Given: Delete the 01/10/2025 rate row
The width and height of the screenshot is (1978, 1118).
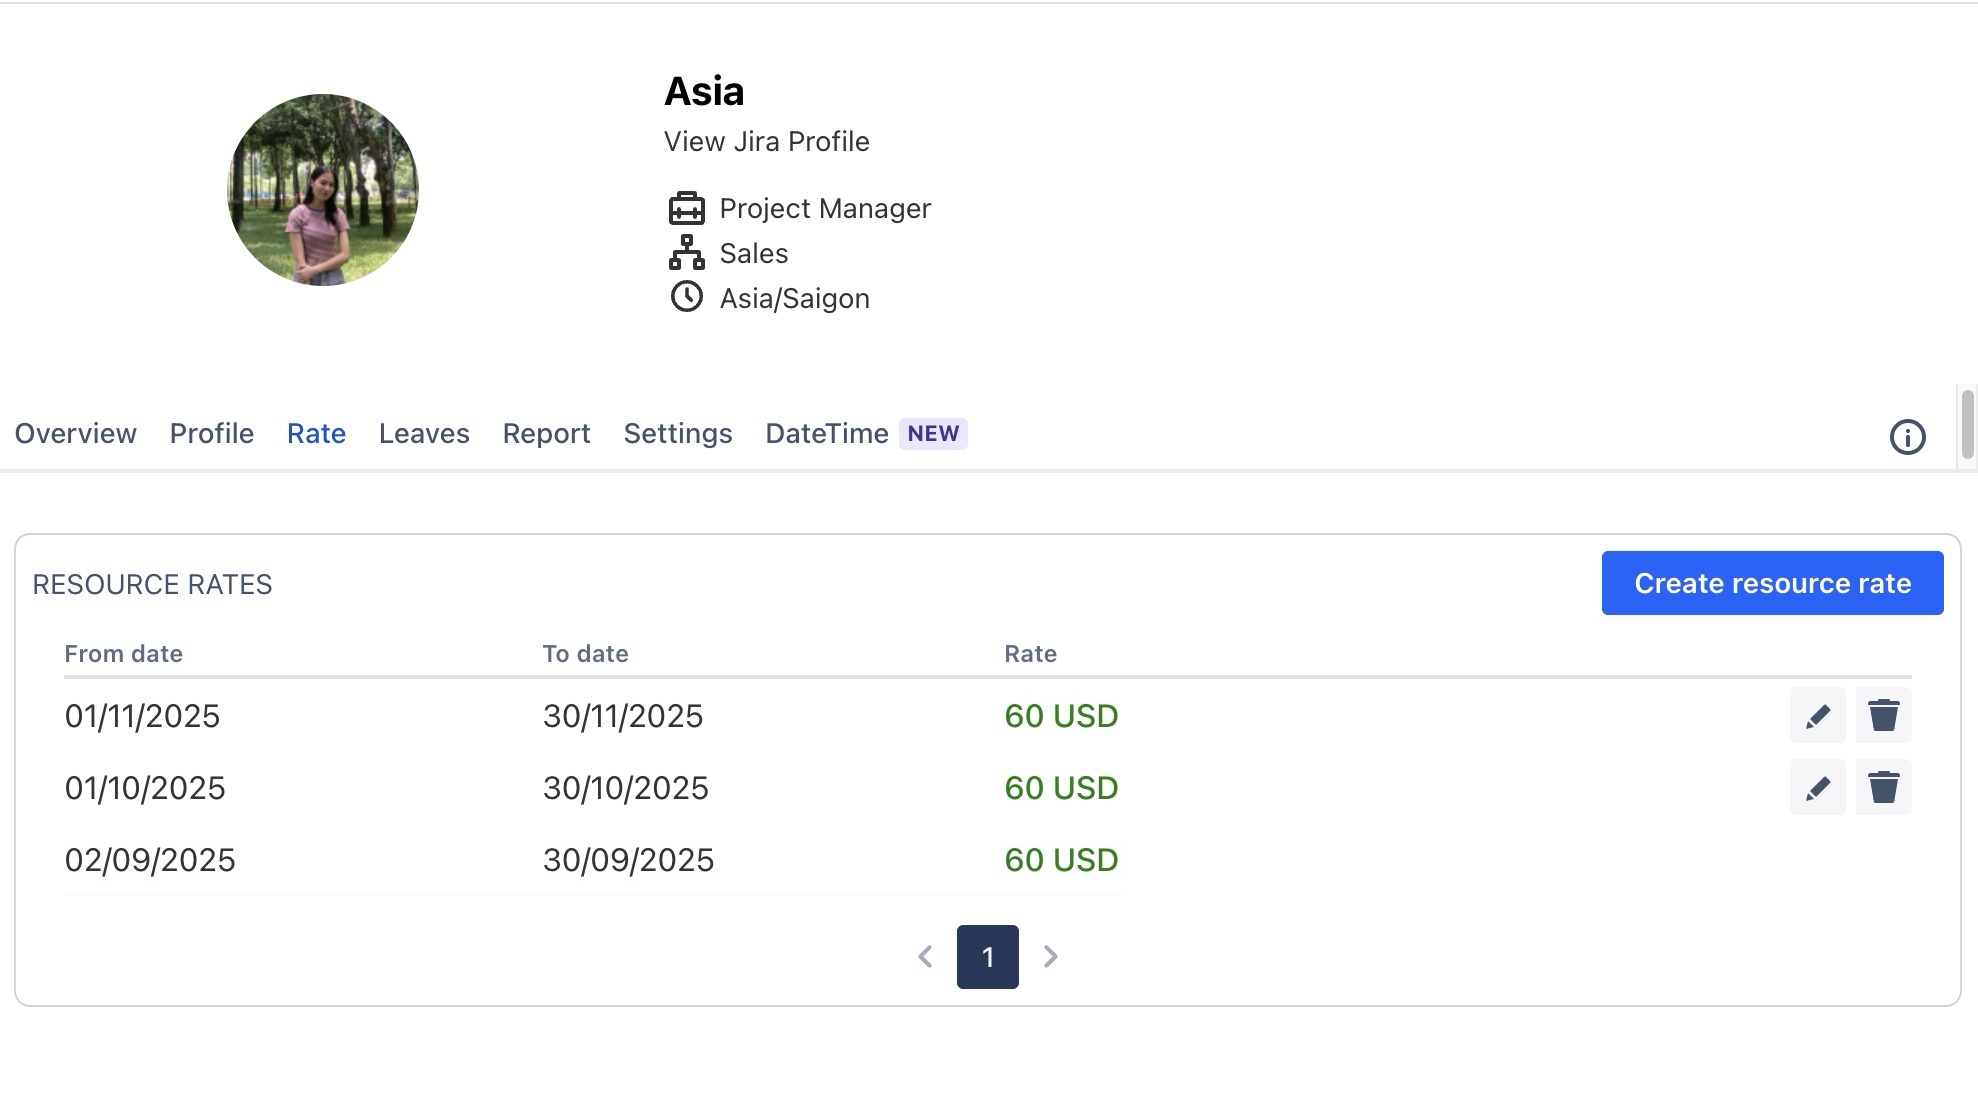Looking at the screenshot, I should tap(1883, 787).
